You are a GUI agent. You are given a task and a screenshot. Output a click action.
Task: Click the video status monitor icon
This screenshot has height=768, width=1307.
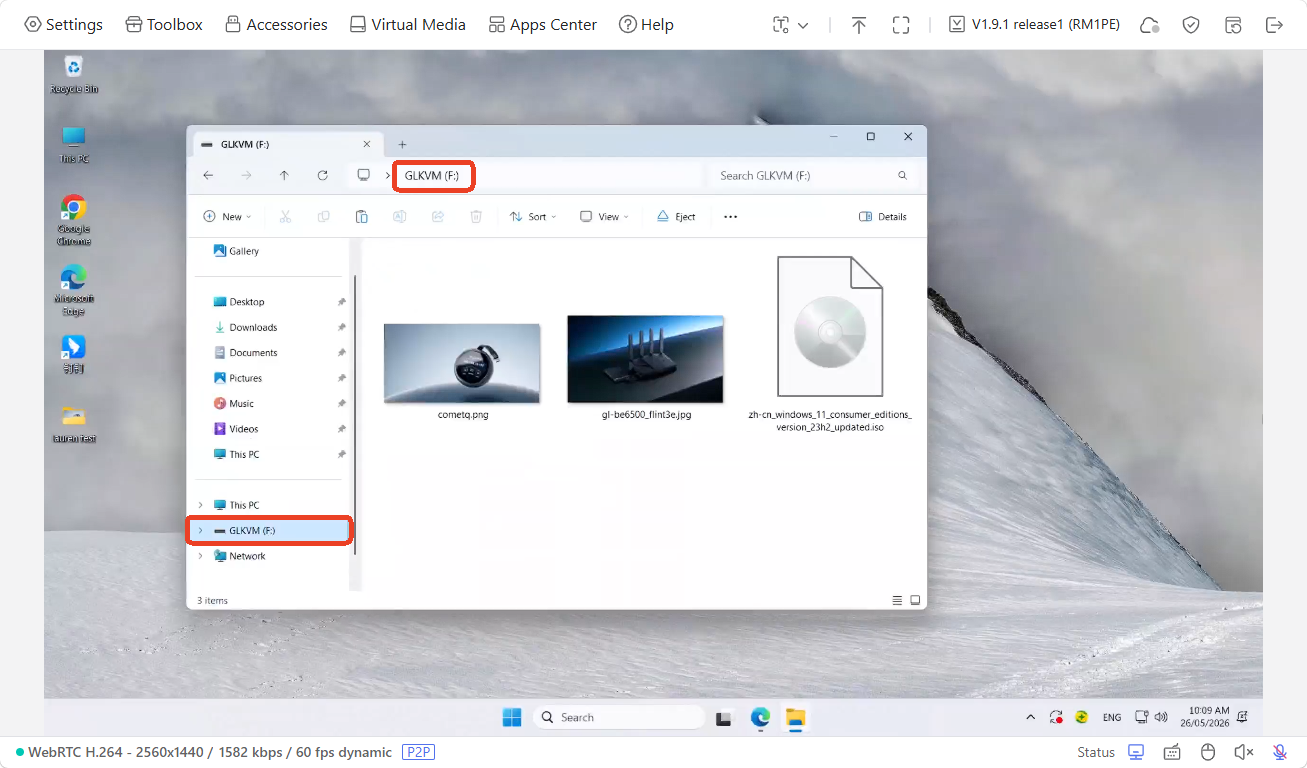click(x=1136, y=752)
